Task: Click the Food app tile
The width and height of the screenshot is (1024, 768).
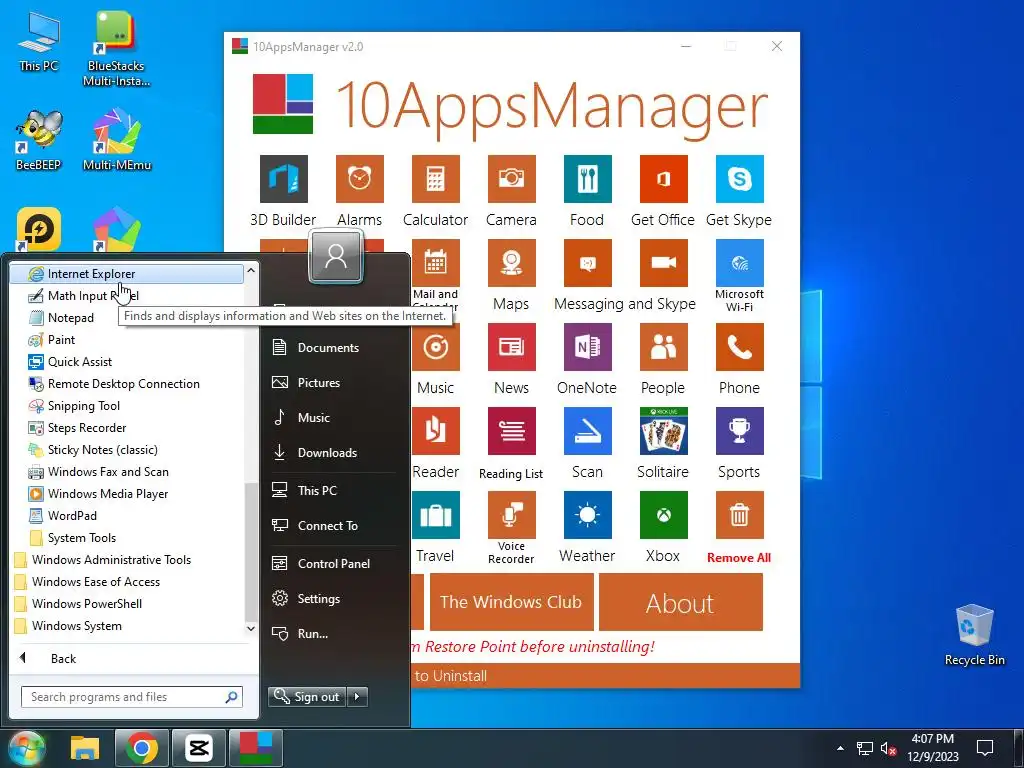Action: [x=587, y=179]
